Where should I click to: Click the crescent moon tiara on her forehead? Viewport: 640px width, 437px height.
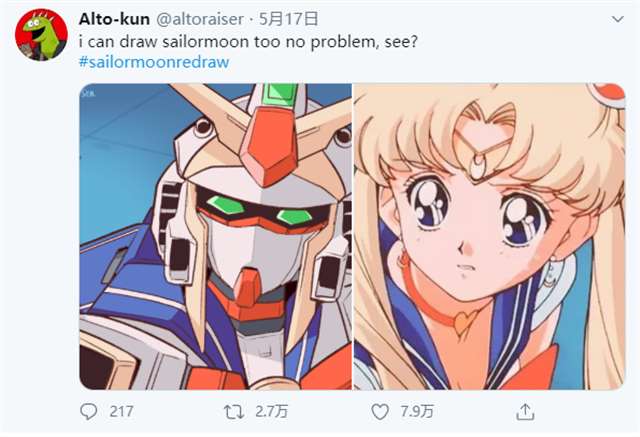476,163
